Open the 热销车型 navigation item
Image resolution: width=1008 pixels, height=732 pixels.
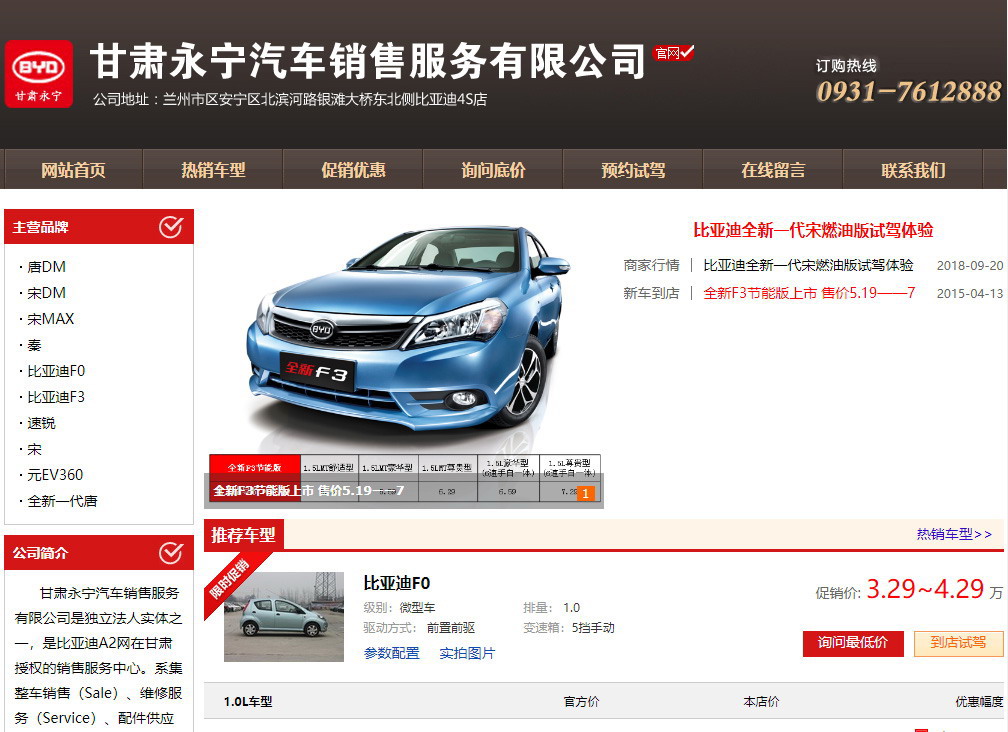coord(213,170)
